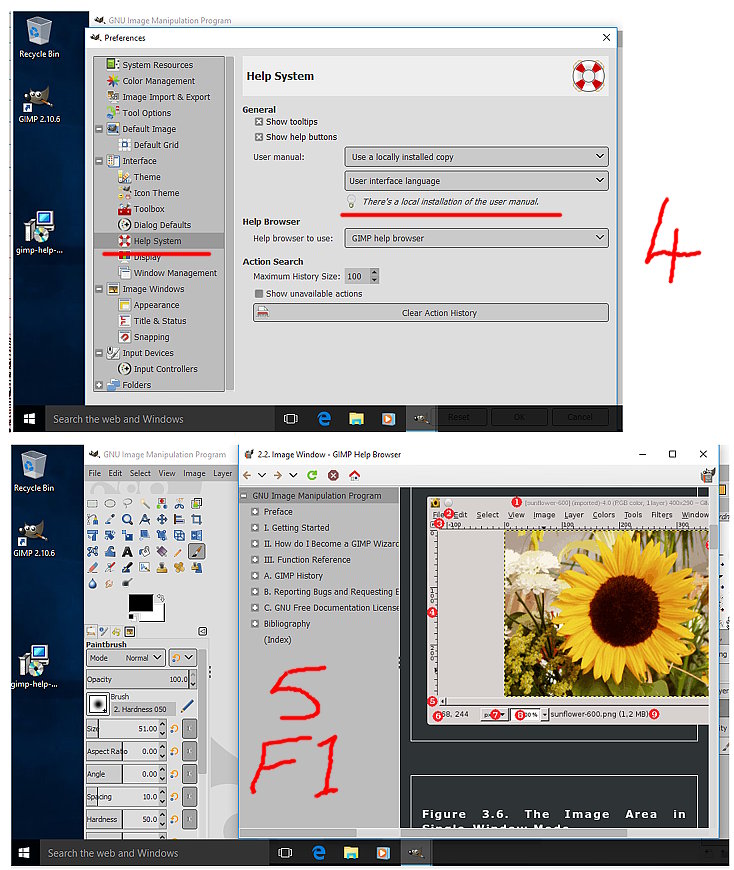
Task: Expand I. Getting Started help topic
Action: click(x=255, y=528)
